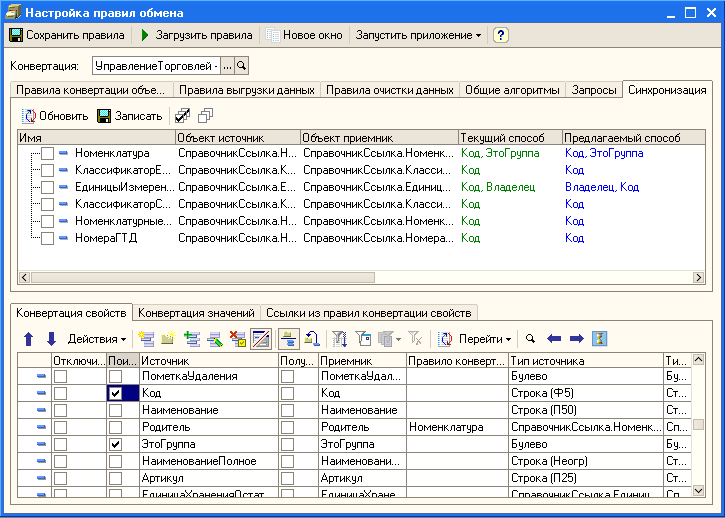
Task: Click the Предлагаемый способ column header
Action: pyautogui.click(x=633, y=138)
